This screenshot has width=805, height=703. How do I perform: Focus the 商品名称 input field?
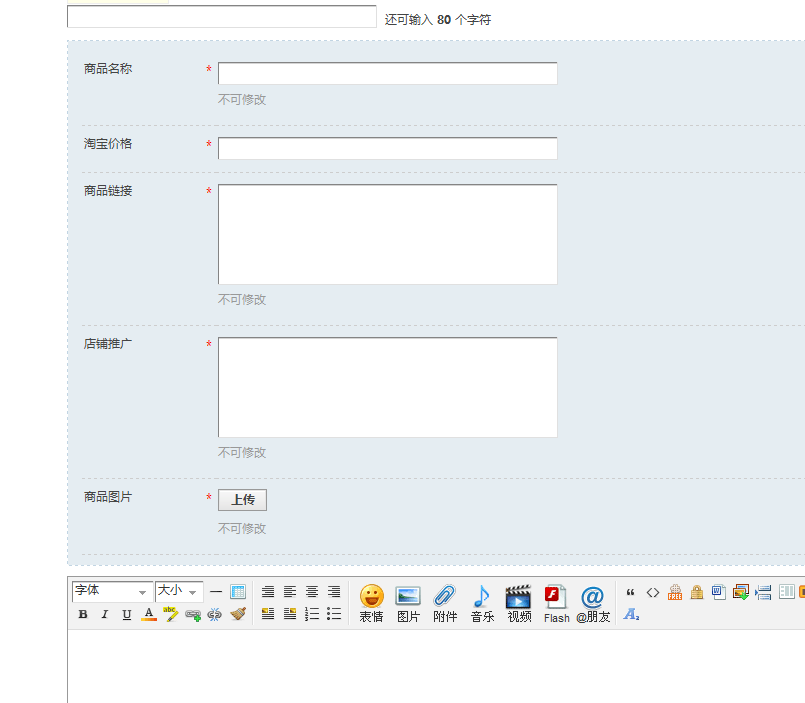(x=388, y=73)
